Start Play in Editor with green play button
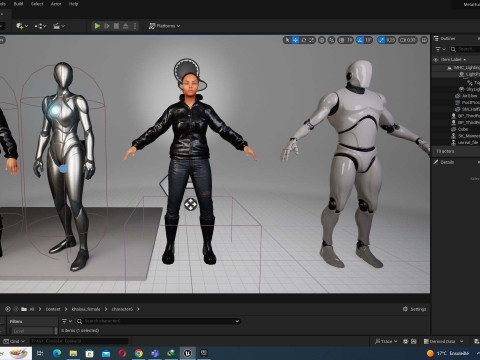 (97, 26)
